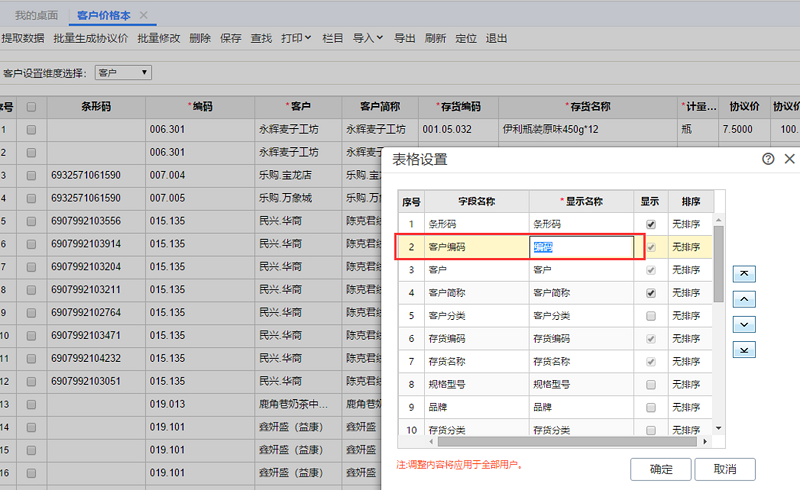Open help icon in 表格设置 dialog
The height and width of the screenshot is (490, 800).
tap(768, 159)
